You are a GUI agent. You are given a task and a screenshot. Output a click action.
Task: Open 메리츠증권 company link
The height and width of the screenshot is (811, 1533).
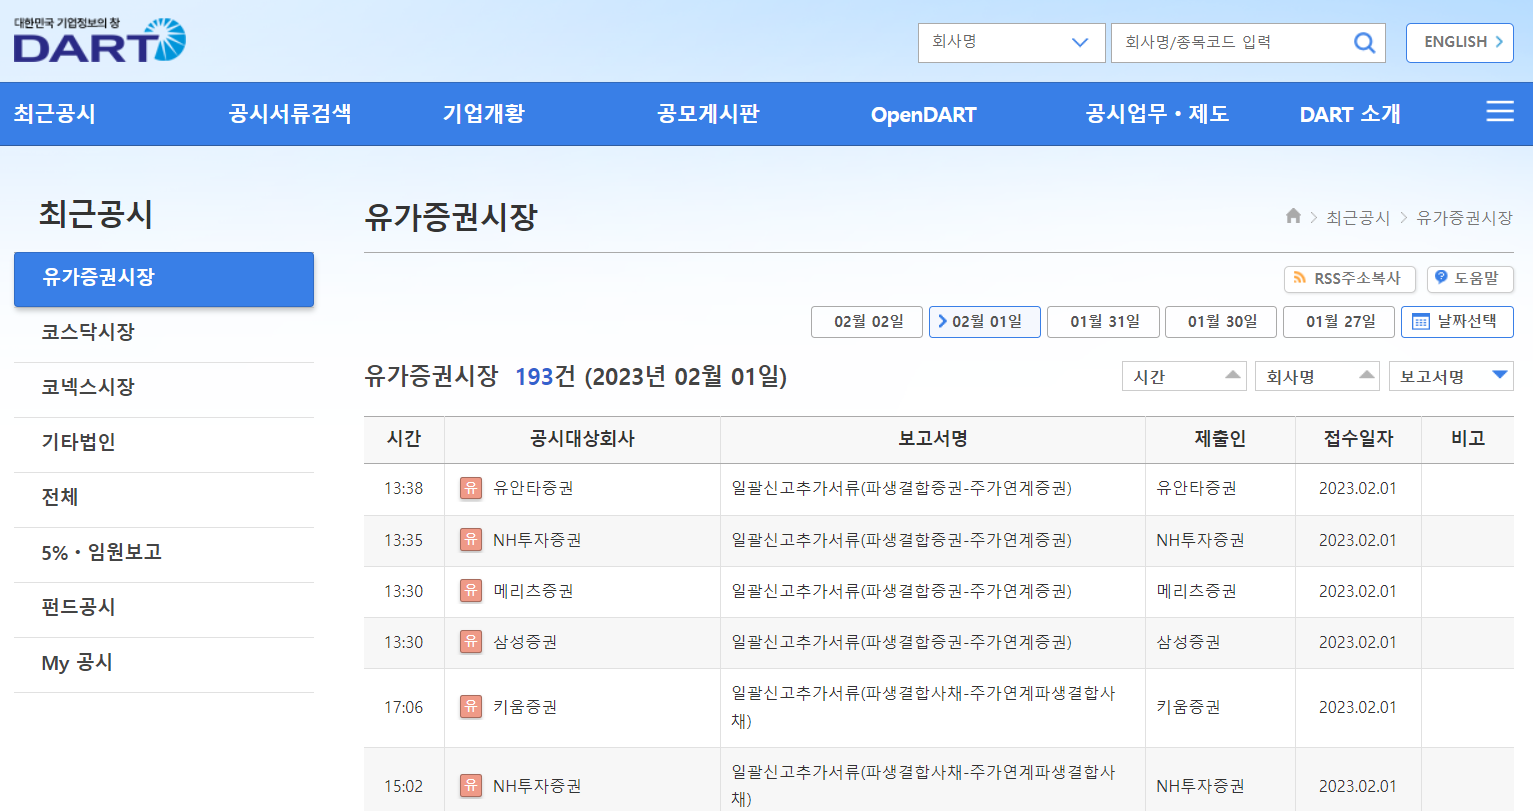[533, 591]
